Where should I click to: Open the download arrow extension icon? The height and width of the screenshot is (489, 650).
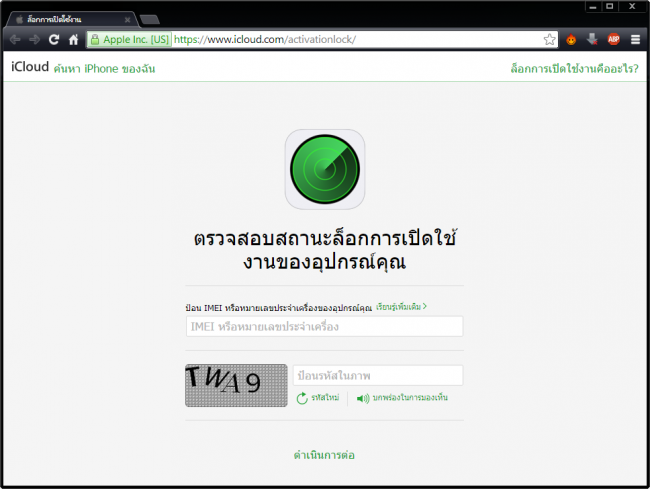coord(592,39)
